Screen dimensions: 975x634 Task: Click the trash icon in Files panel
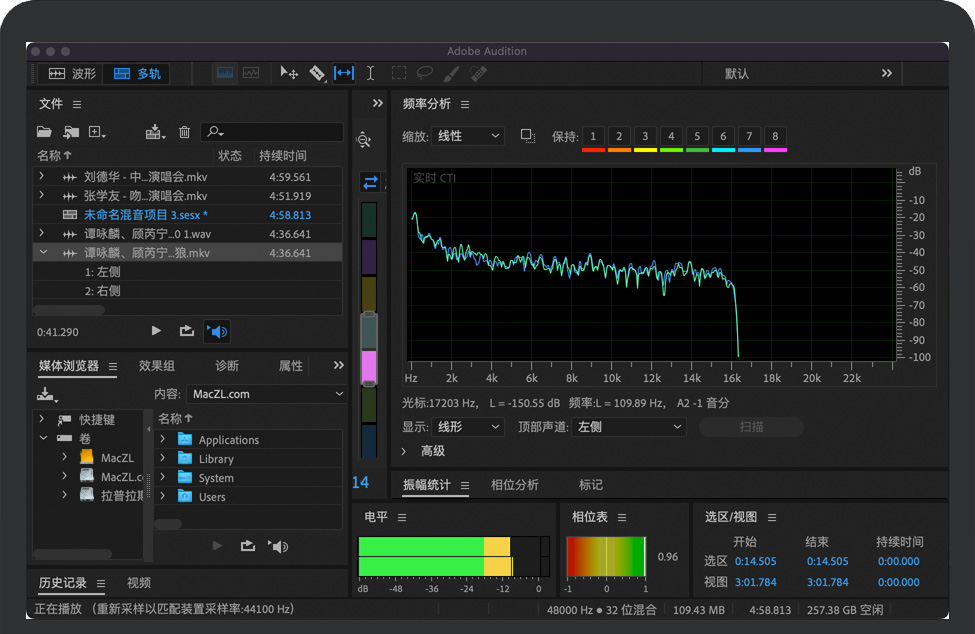(184, 132)
